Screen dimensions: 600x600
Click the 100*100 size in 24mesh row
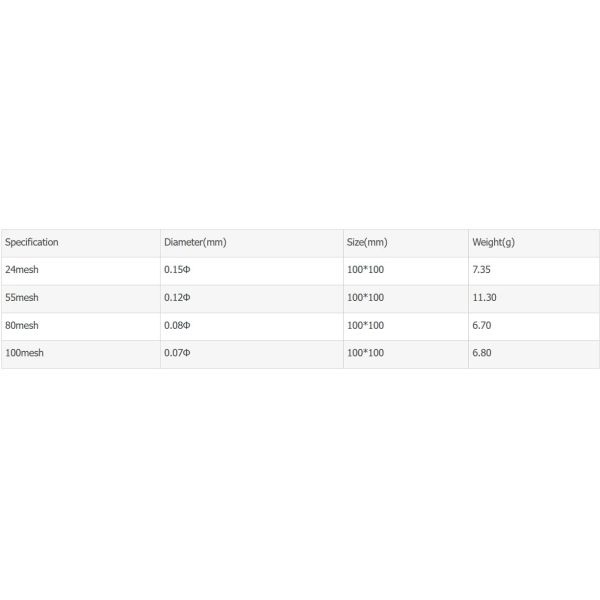click(x=365, y=270)
